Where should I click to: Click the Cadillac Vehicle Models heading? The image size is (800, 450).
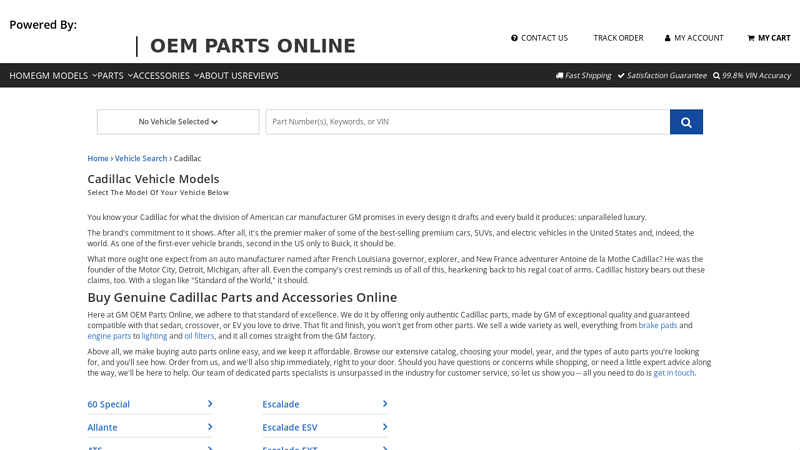(153, 179)
